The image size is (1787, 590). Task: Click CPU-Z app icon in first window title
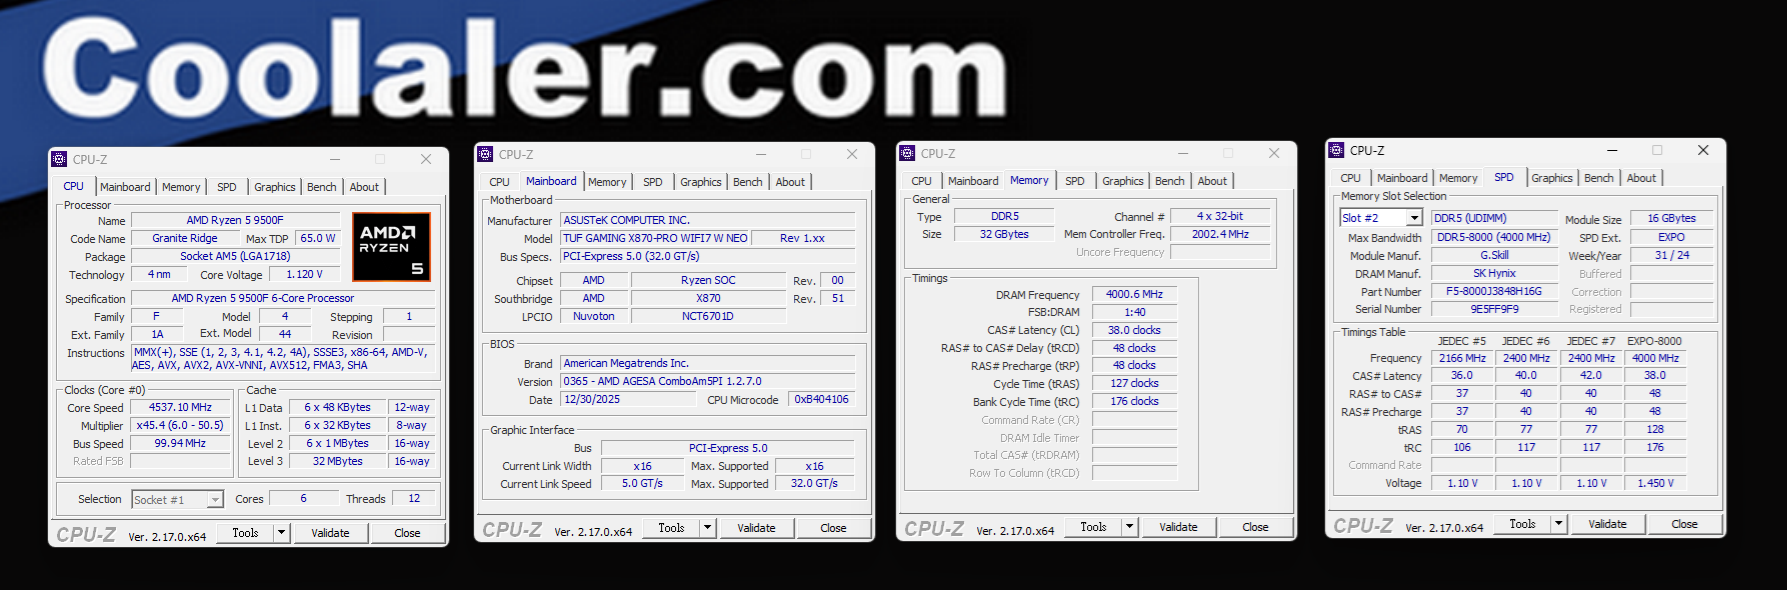[x=60, y=159]
